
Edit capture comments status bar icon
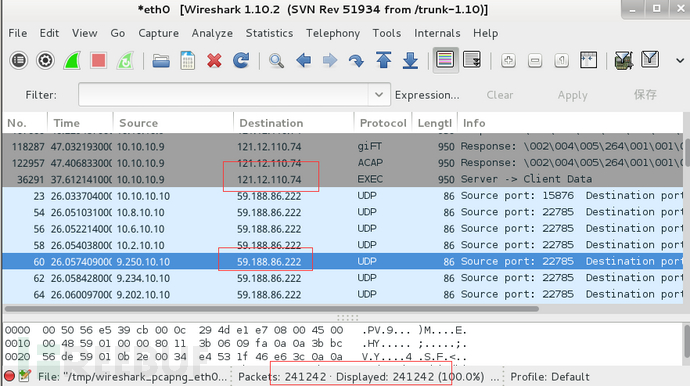(25, 376)
